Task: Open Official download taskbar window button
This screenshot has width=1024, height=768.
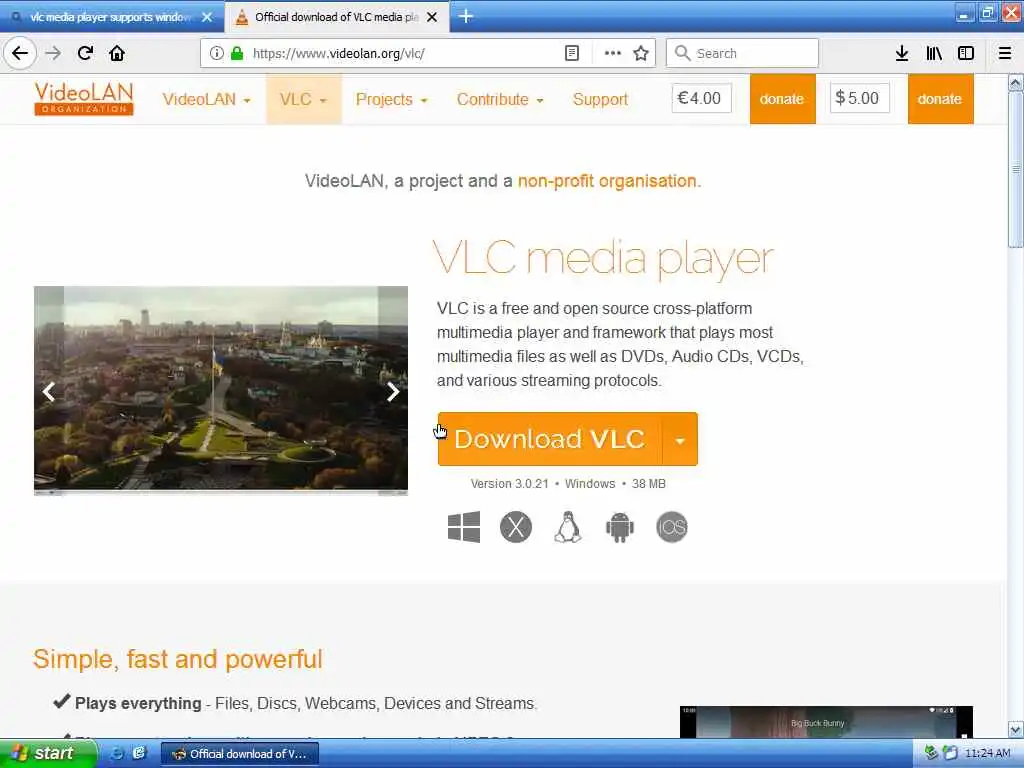Action: pyautogui.click(x=240, y=754)
